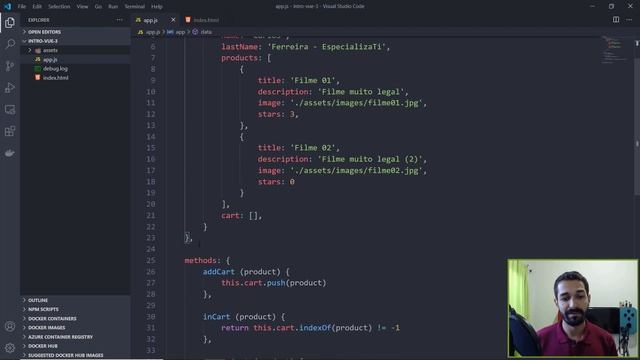Click the inCart method name

click(216, 317)
